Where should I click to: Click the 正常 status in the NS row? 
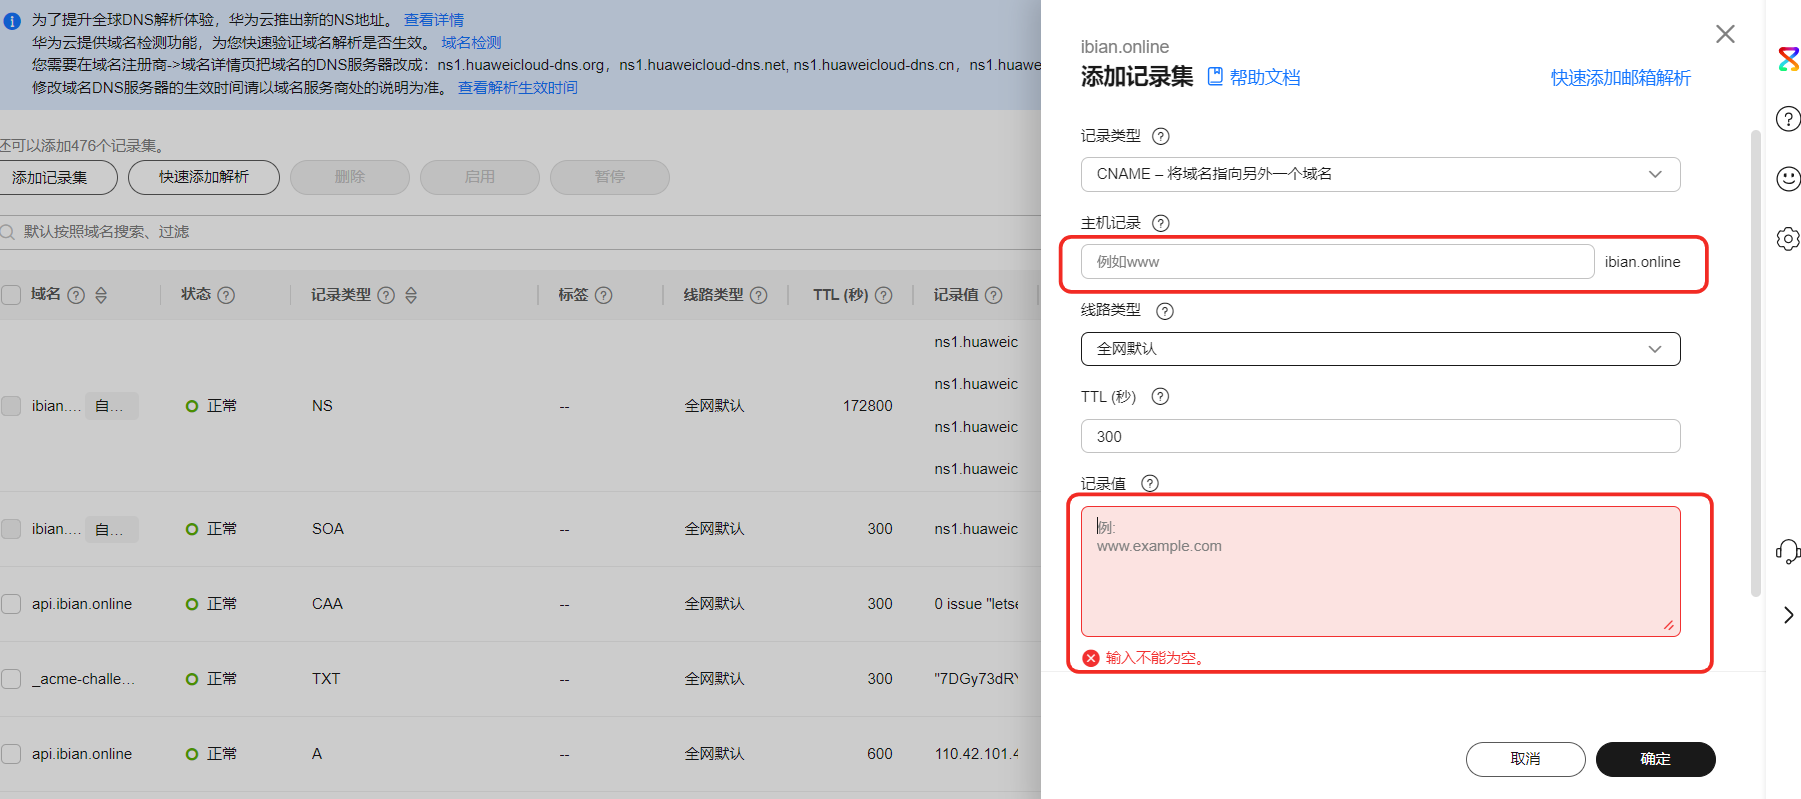tap(212, 406)
